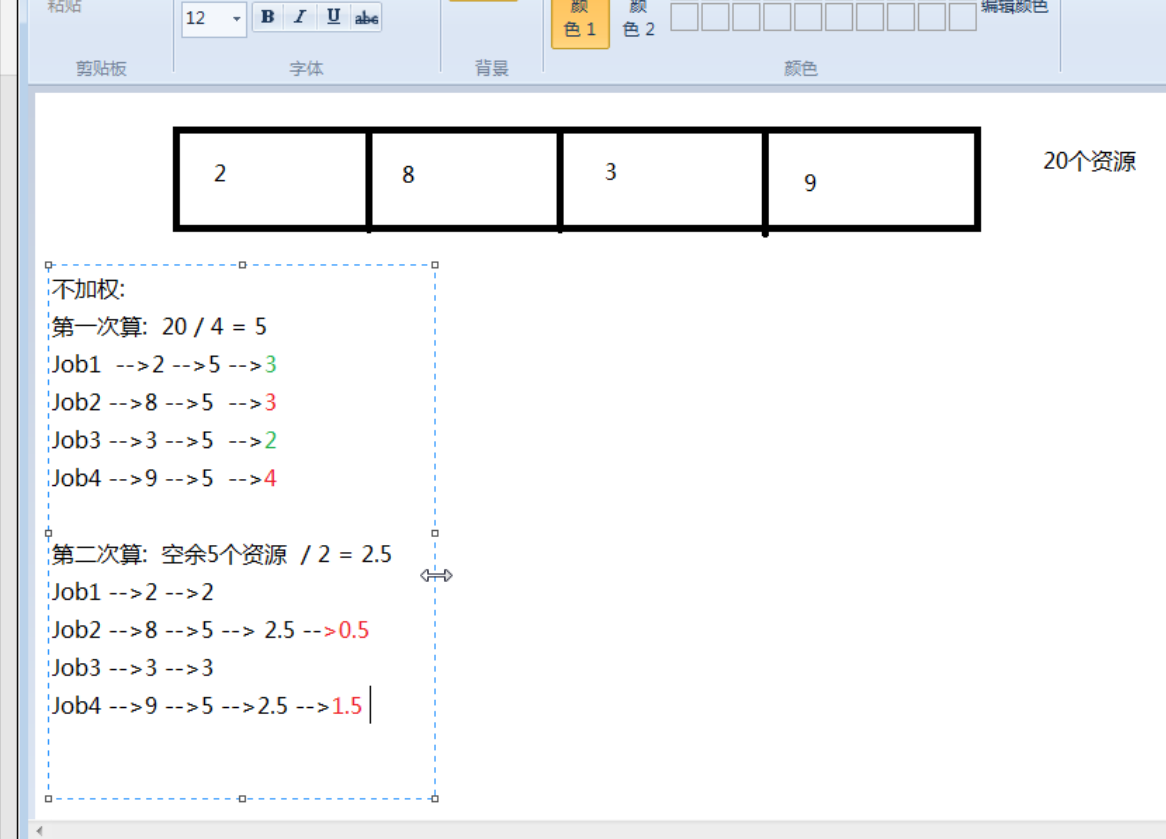1166x839 pixels.
Task: Pick the first empty custom color swatch
Action: click(x=684, y=17)
